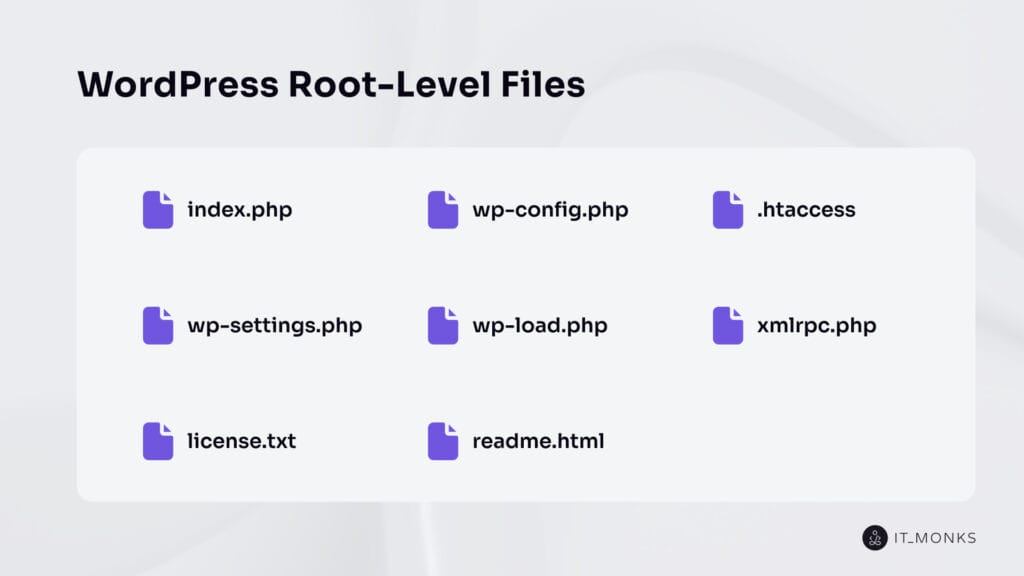This screenshot has width=1024, height=576.
Task: Open the index.php filename label
Action: (x=240, y=210)
